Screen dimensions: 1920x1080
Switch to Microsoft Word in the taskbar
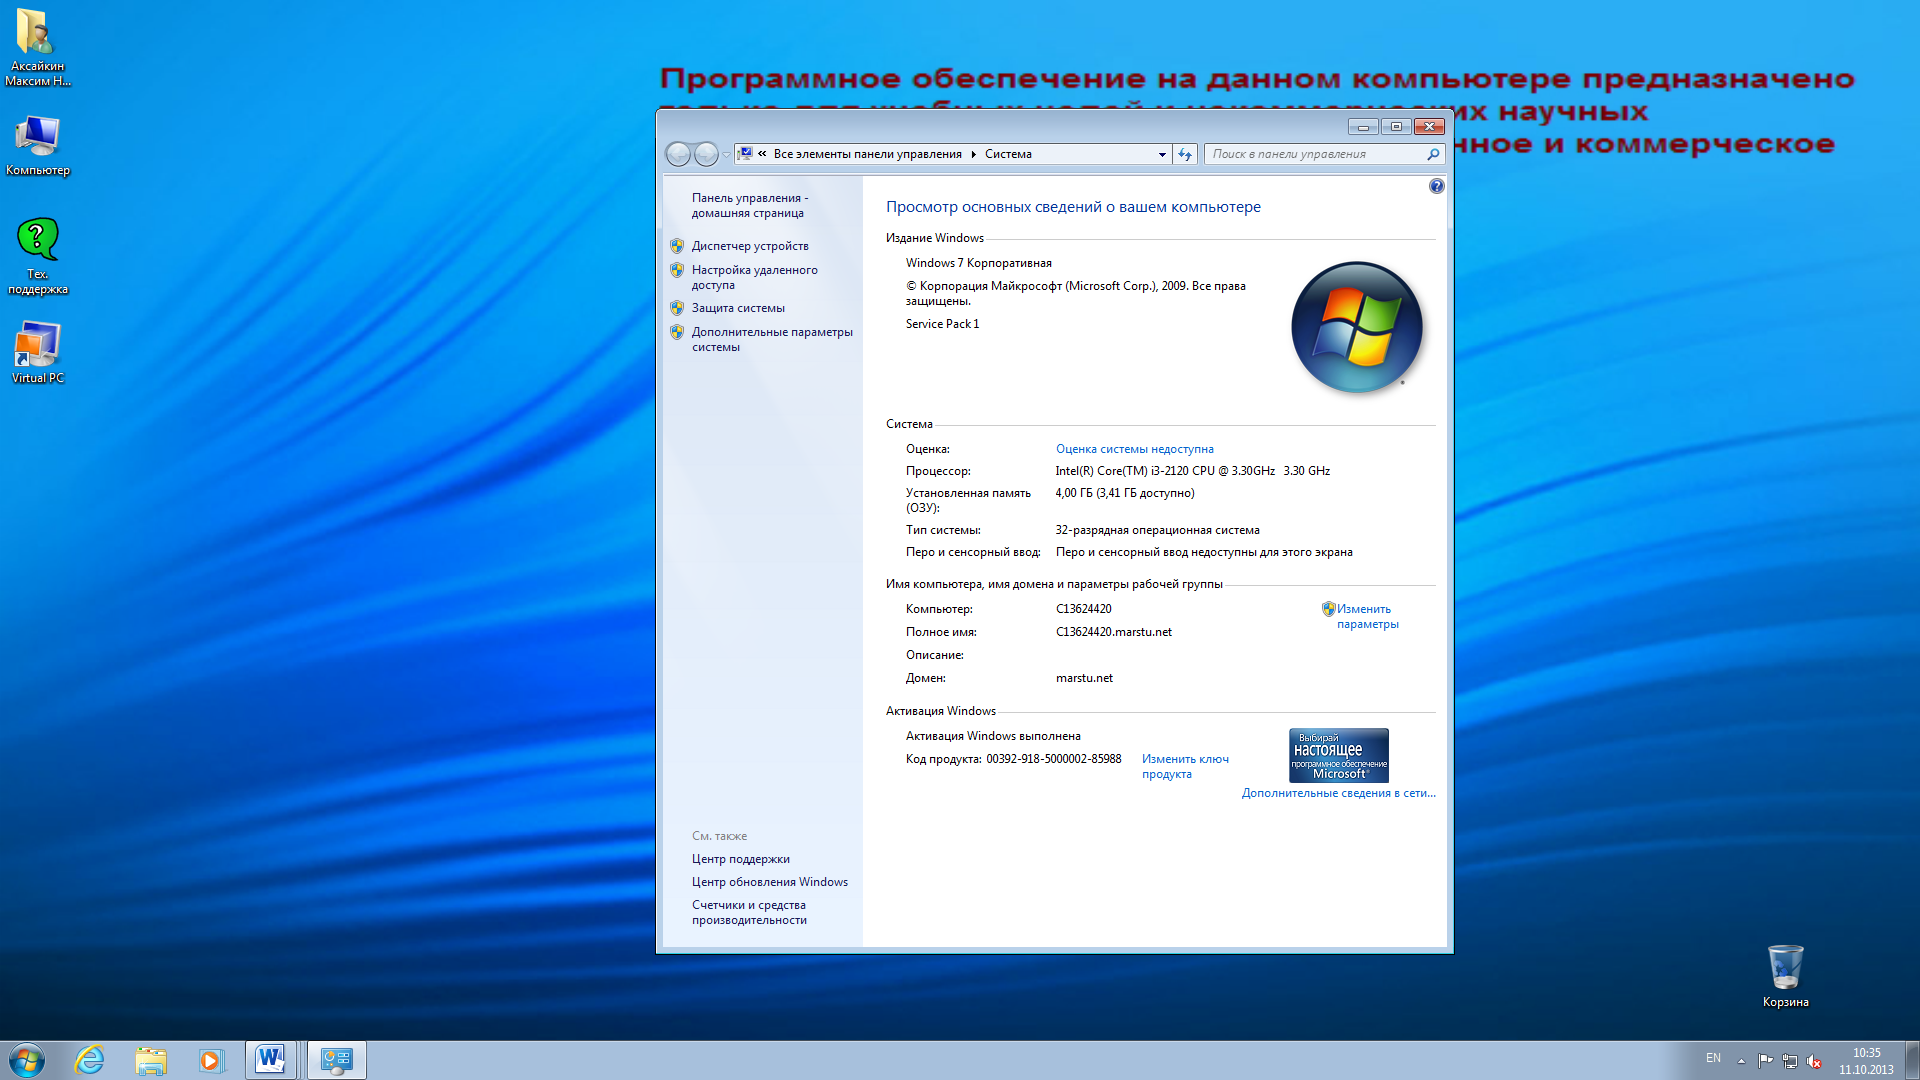pos(270,1060)
